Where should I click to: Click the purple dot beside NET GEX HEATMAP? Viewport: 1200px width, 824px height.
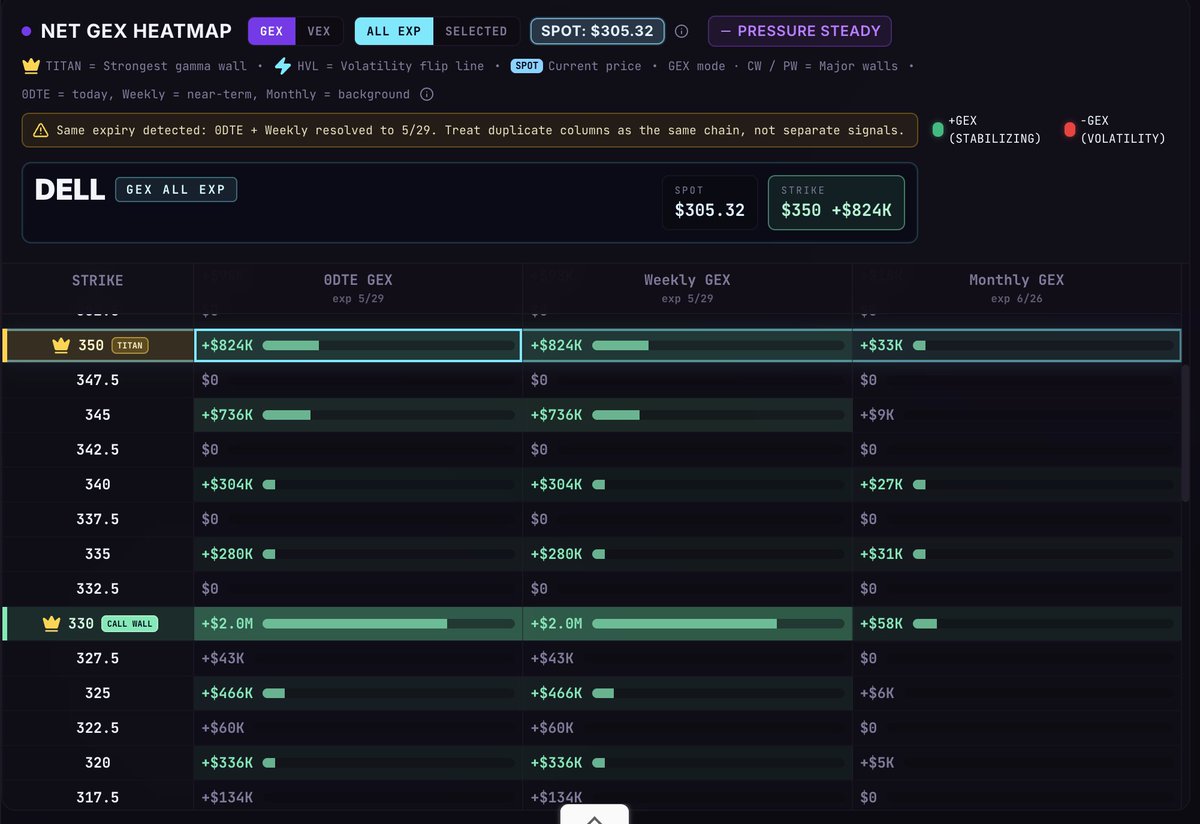coord(27,31)
